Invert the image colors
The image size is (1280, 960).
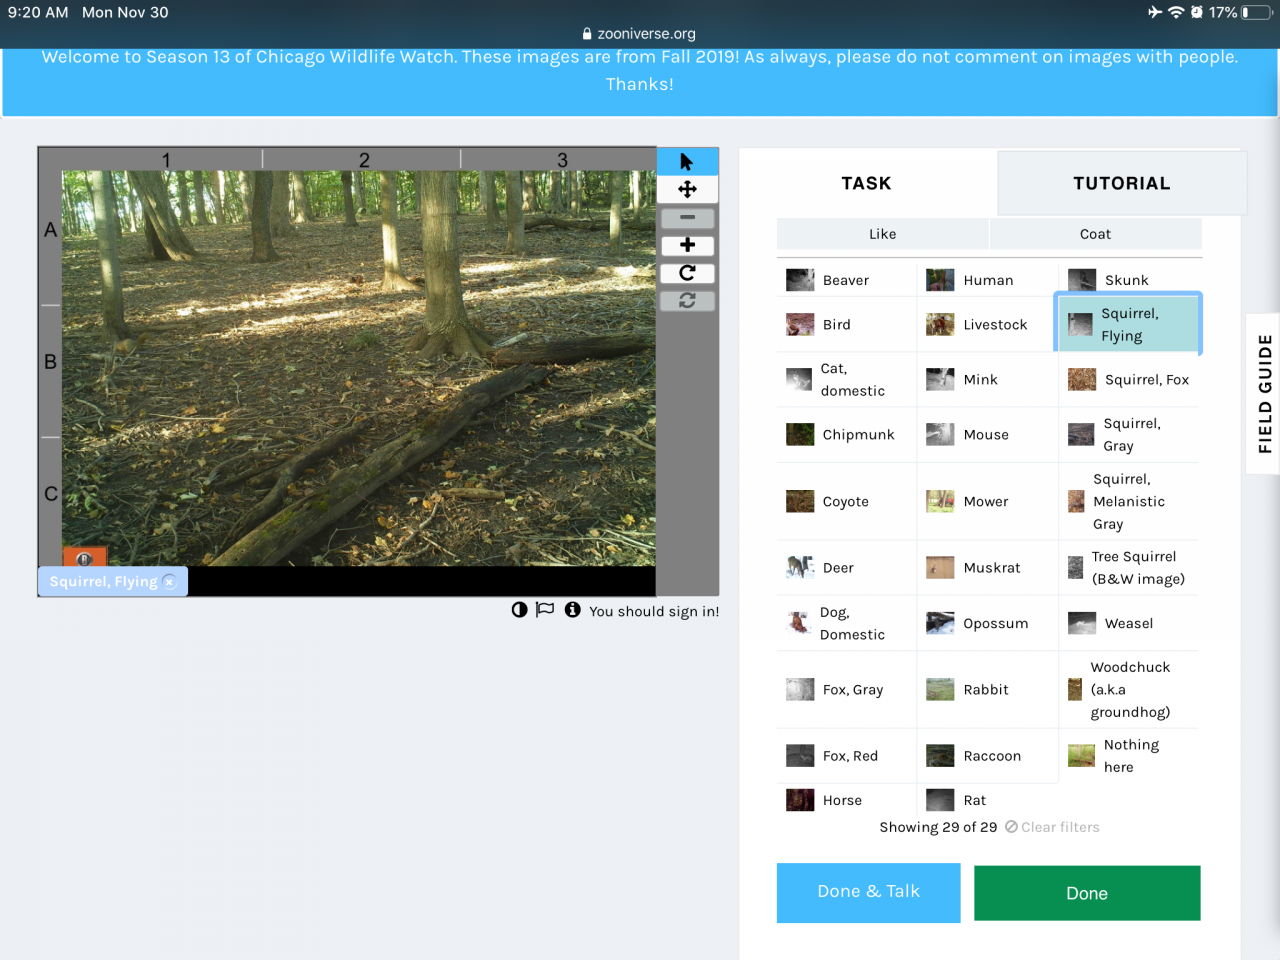click(519, 610)
